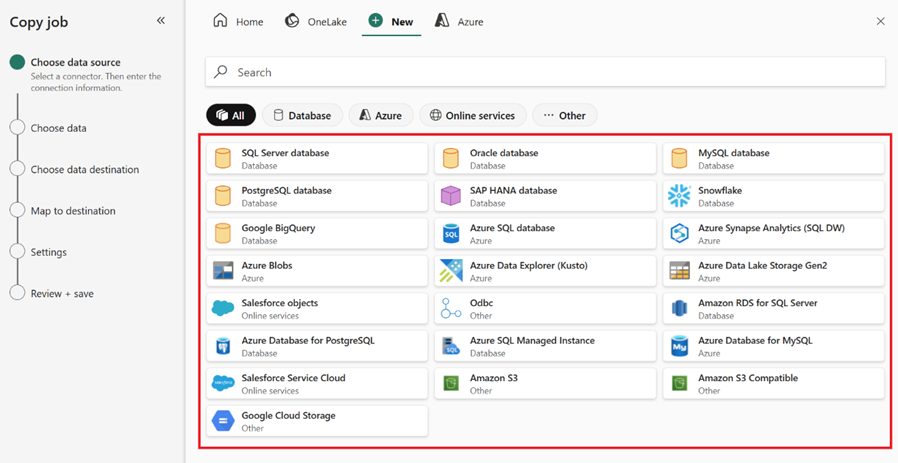This screenshot has width=898, height=463.
Task: Click the Azure Database for PostgreSQL icon
Action: (x=222, y=346)
